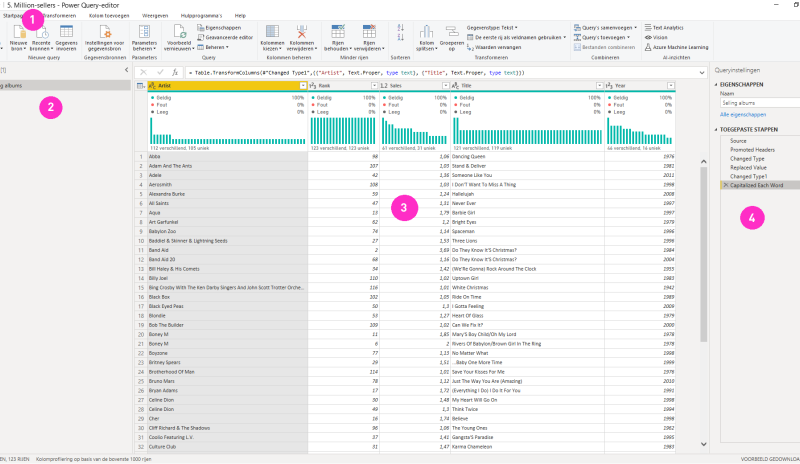Confirm the formula with the checkmark button
Viewport: 800px width, 464px height.
tap(160, 73)
